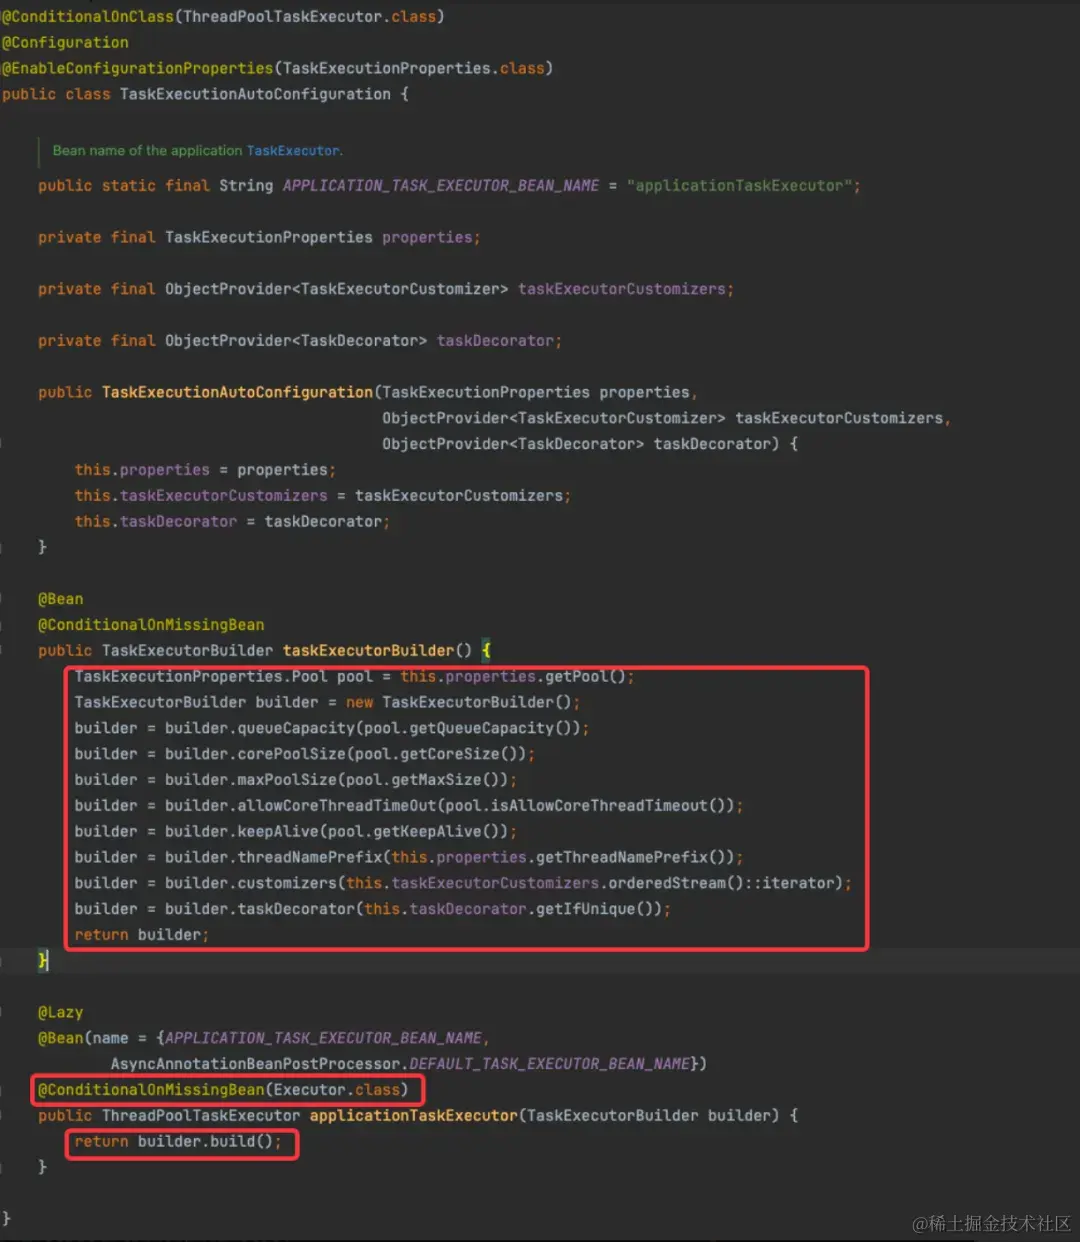Click the taskExecutorBuilder method name
The width and height of the screenshot is (1080, 1242).
click(369, 651)
